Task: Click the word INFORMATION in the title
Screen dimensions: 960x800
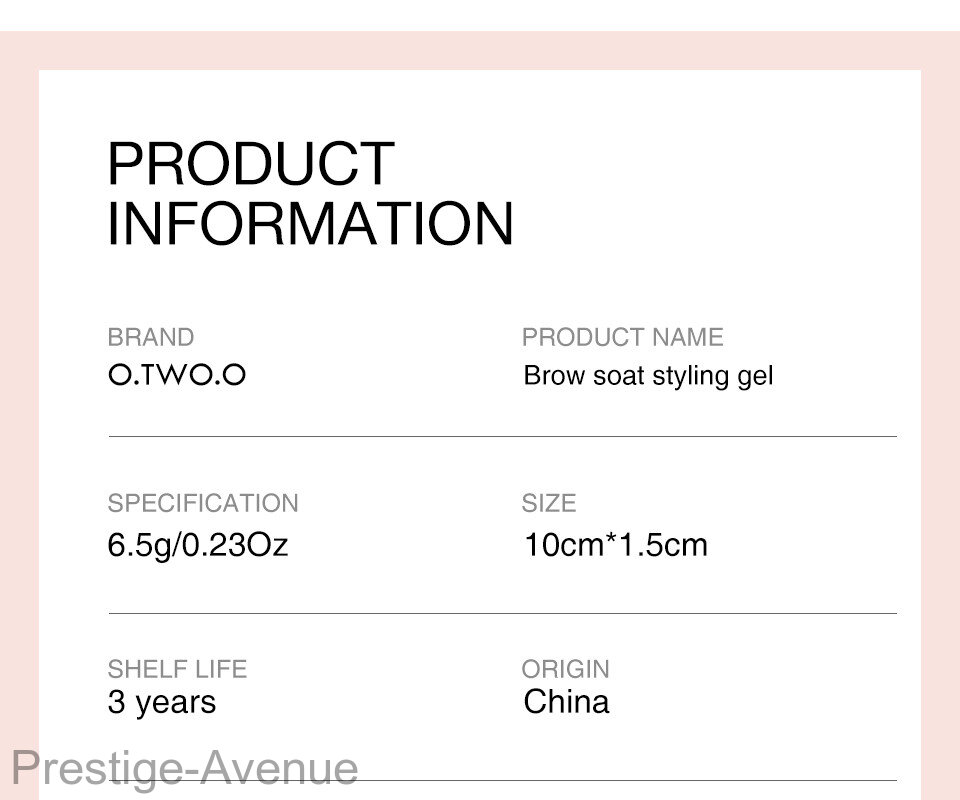Action: 310,223
